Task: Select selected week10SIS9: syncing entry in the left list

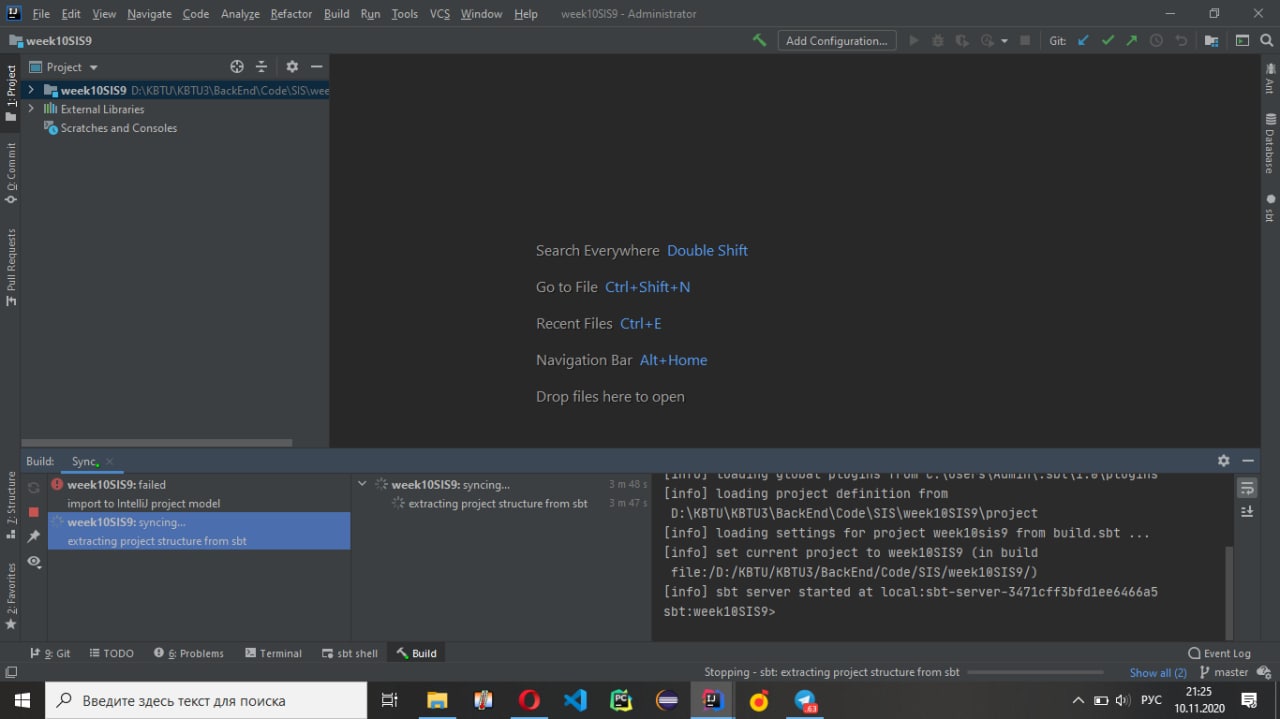Action: (199, 531)
